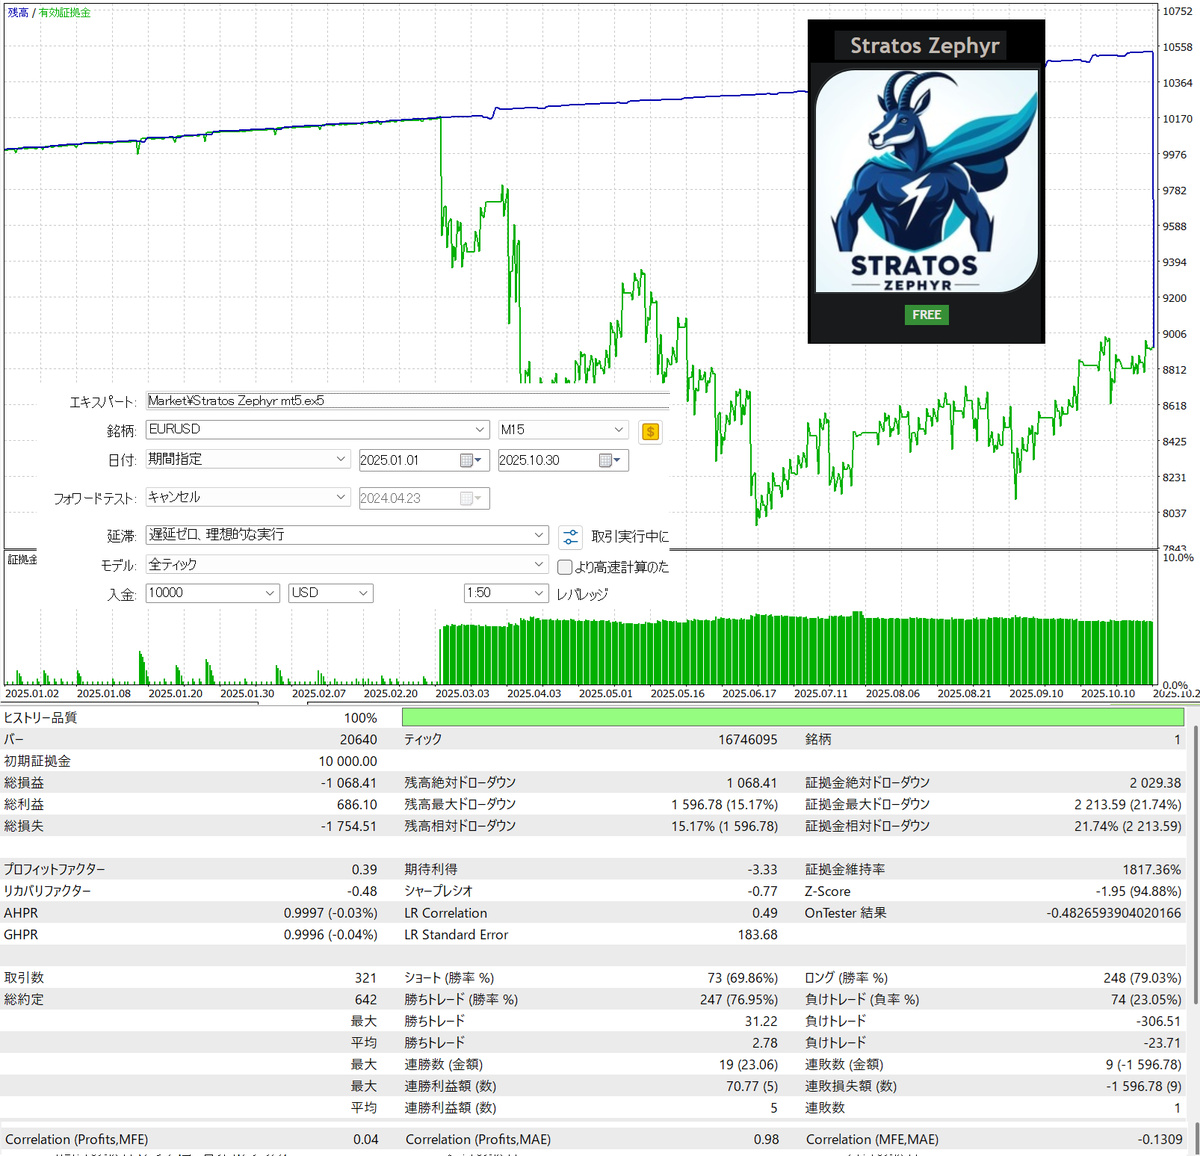Select Correlation (MFE,MAE) value -0.1309
Screen dimensions: 1200x1156
pyautogui.click(x=1160, y=1140)
